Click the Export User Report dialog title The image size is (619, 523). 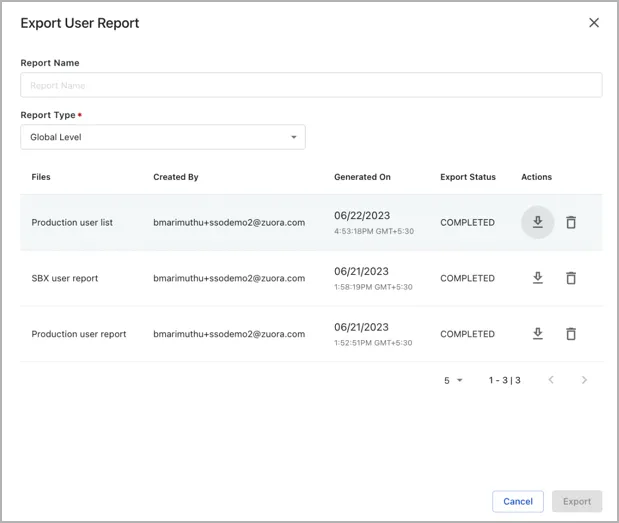[80, 23]
